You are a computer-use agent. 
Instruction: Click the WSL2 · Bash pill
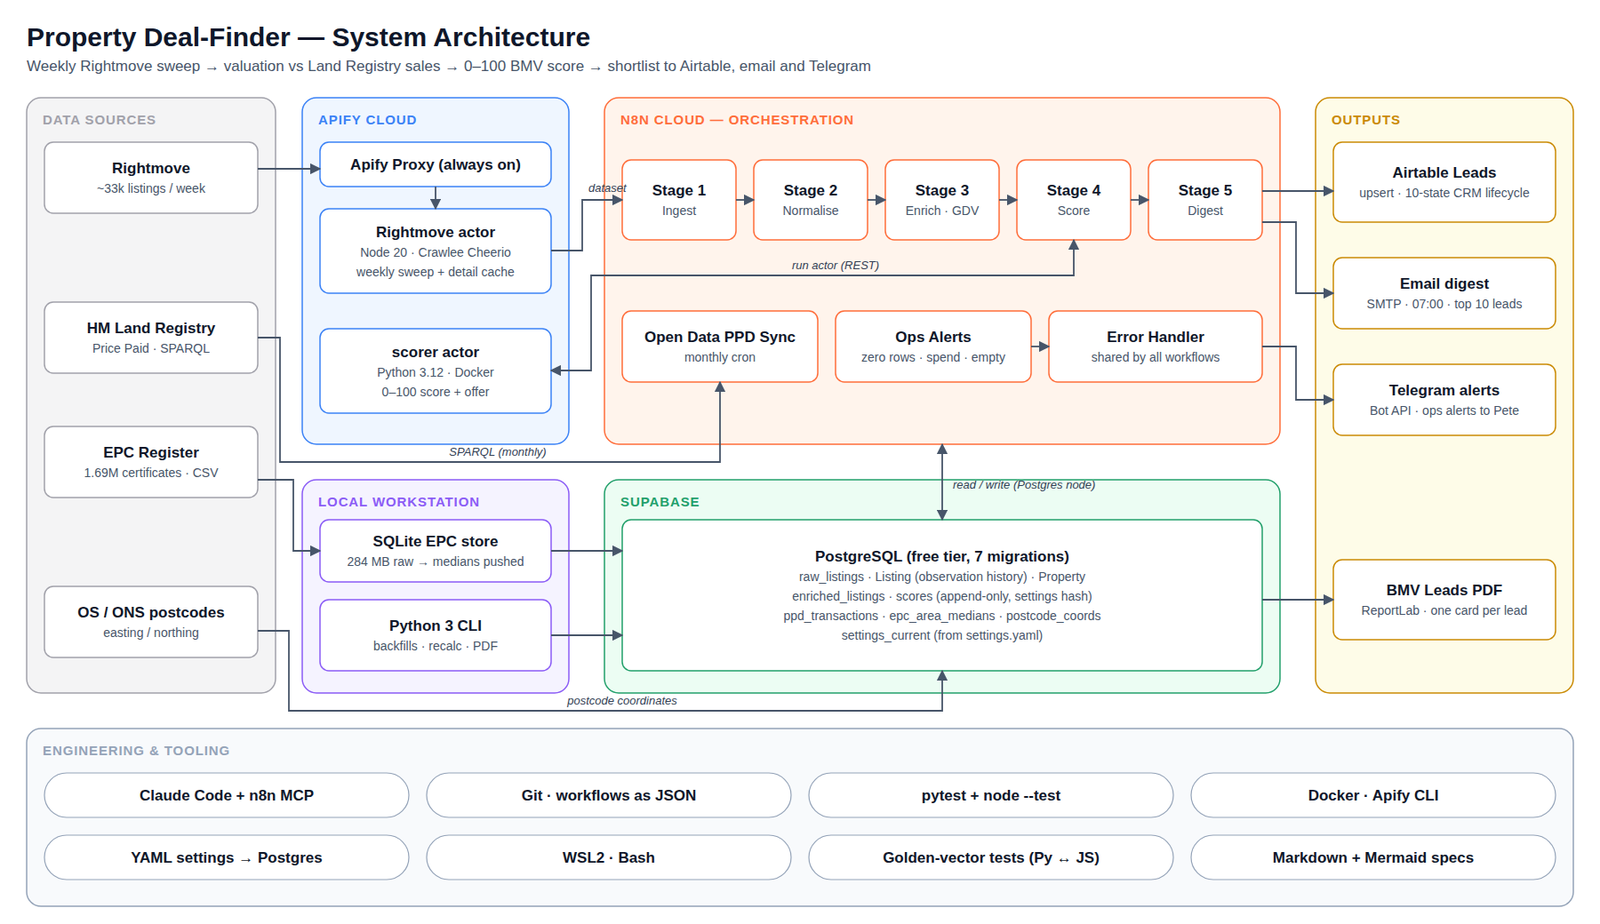click(608, 857)
